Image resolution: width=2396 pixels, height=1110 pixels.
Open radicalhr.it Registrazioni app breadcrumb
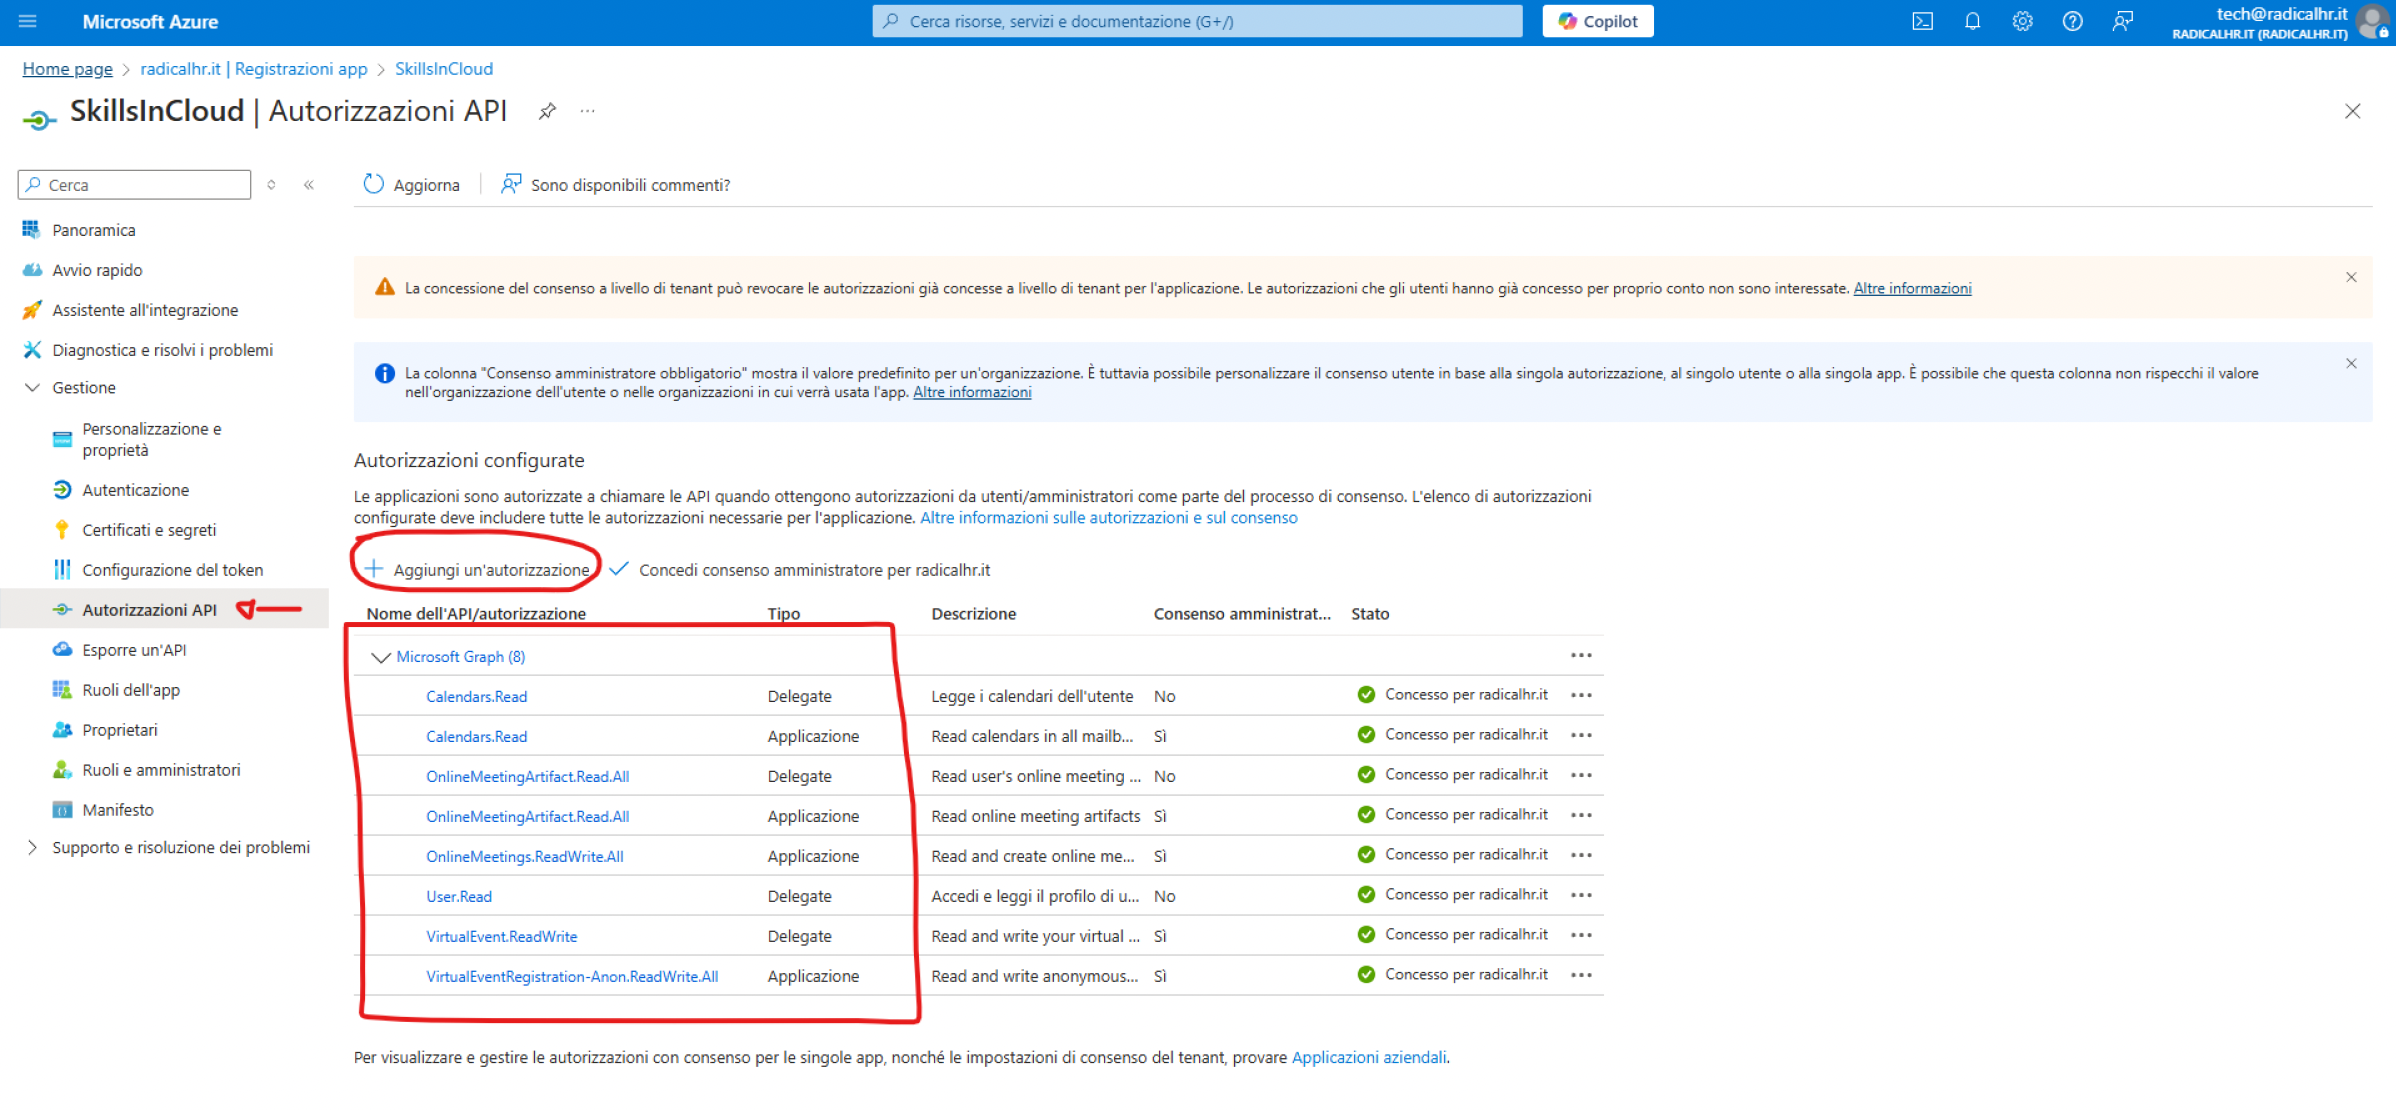point(254,69)
